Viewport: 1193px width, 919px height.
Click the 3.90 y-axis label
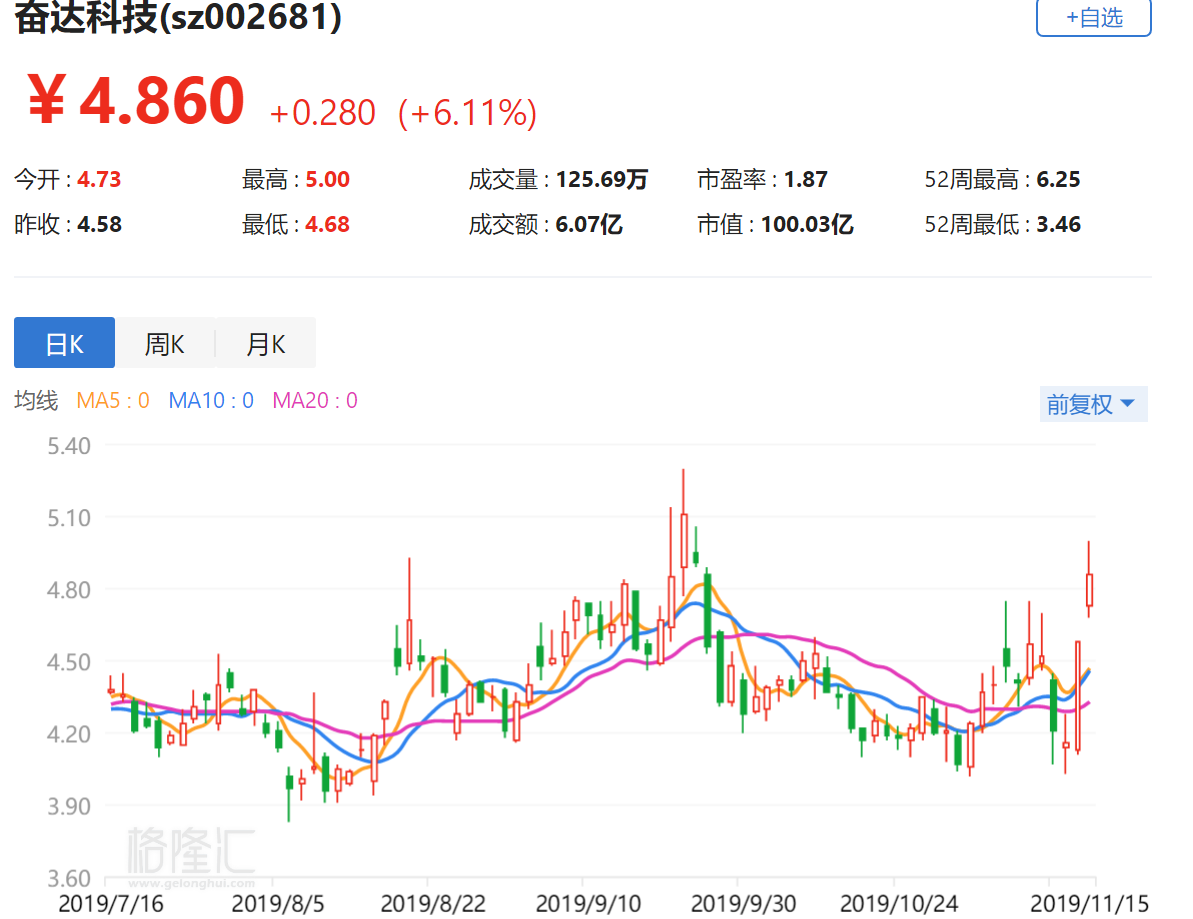(x=68, y=806)
